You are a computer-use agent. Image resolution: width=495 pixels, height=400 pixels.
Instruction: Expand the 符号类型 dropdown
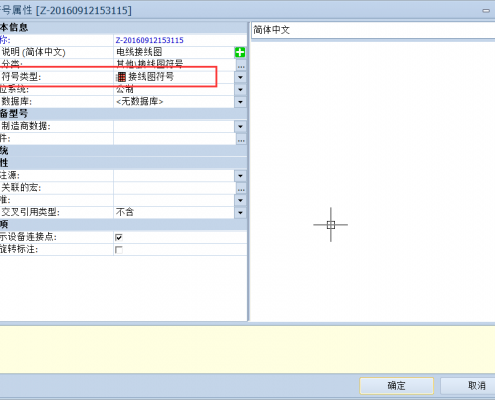click(x=240, y=77)
